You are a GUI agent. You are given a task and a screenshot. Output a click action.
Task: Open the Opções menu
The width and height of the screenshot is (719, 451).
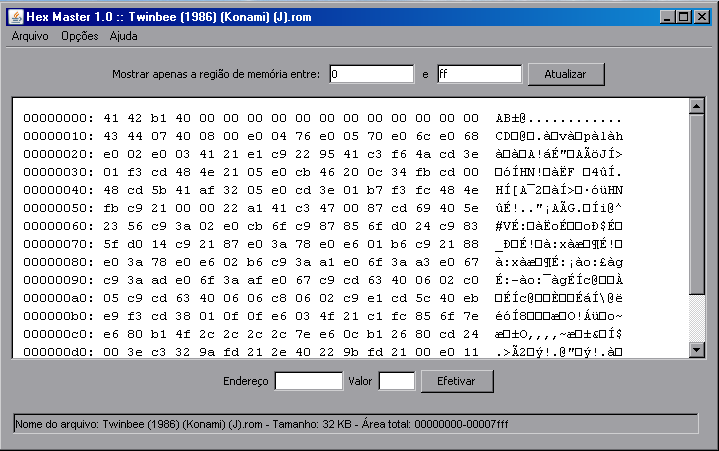pos(80,36)
